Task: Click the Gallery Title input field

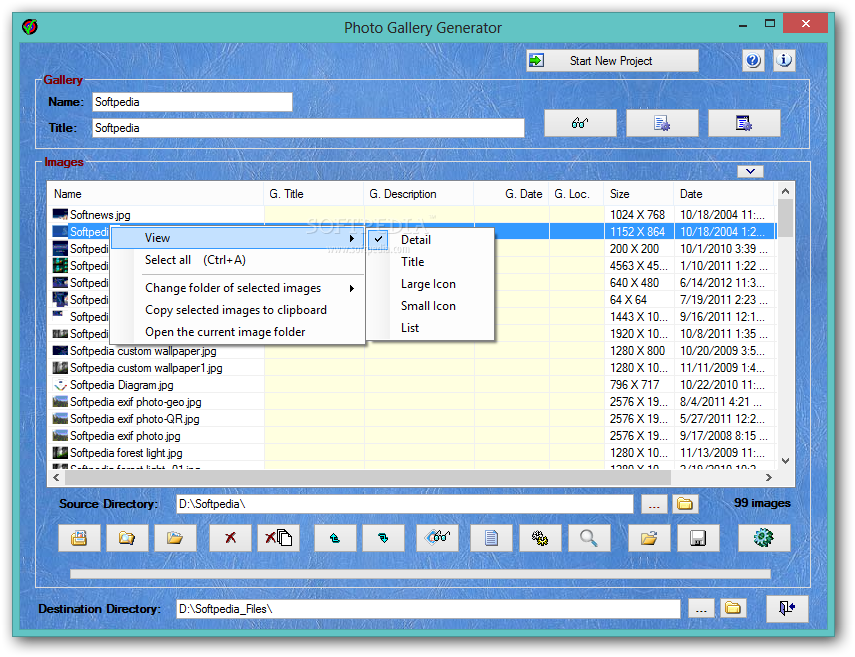Action: pos(308,128)
